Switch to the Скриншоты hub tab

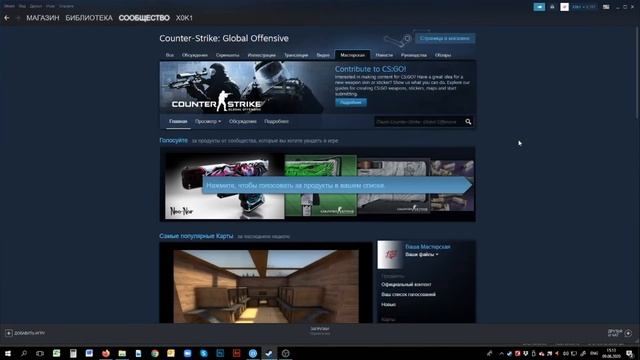click(x=227, y=55)
